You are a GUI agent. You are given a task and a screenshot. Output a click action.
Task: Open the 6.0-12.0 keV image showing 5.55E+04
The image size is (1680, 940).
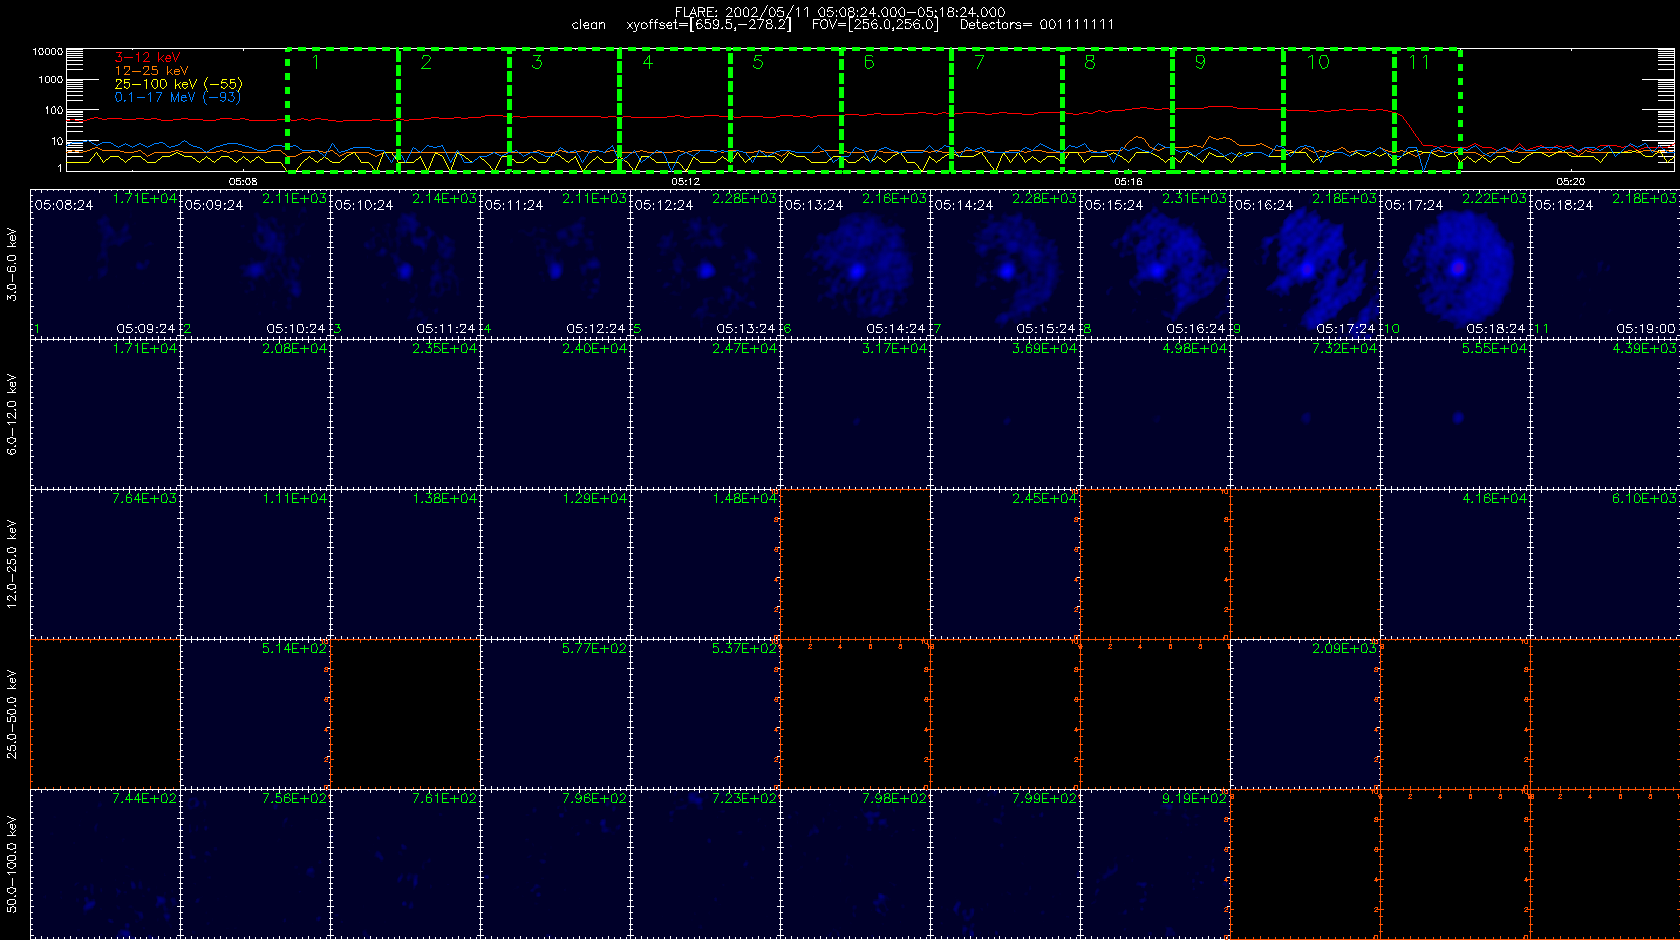(1456, 414)
